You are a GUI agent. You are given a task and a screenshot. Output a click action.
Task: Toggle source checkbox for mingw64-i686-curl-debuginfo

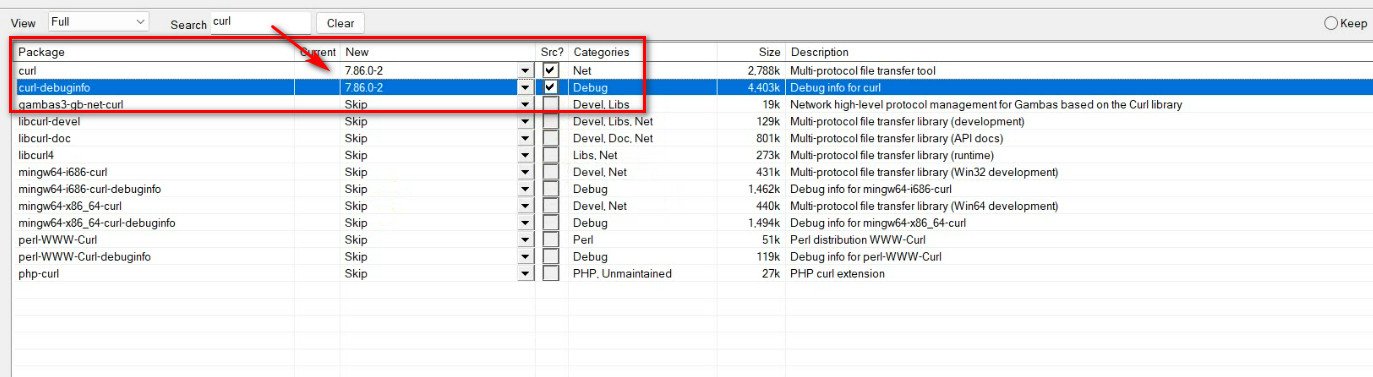551,190
